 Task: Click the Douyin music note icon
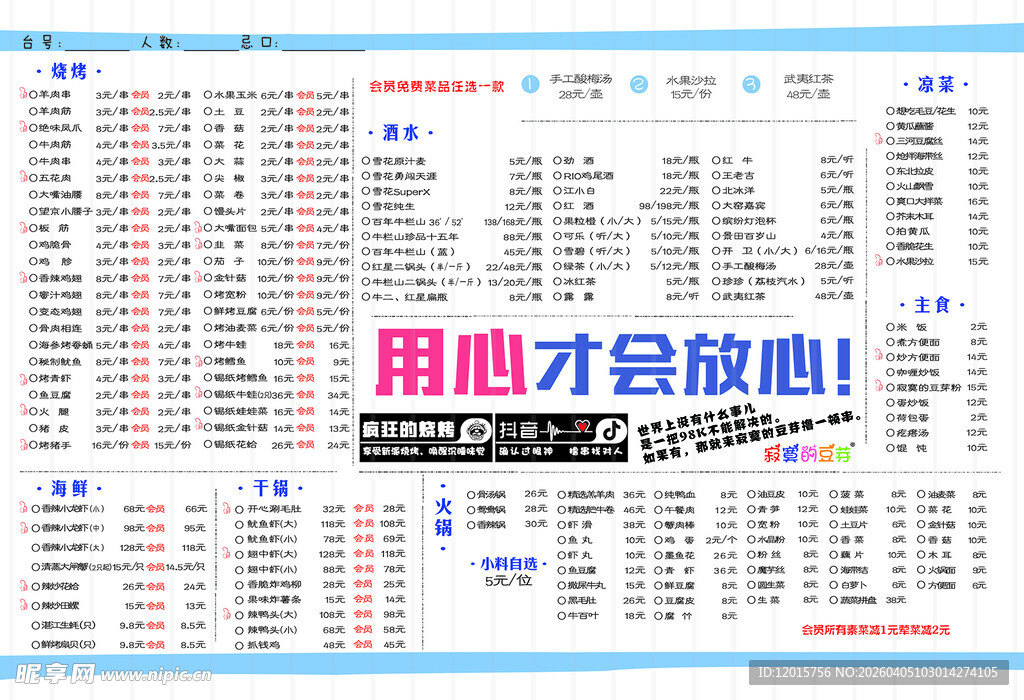[610, 428]
